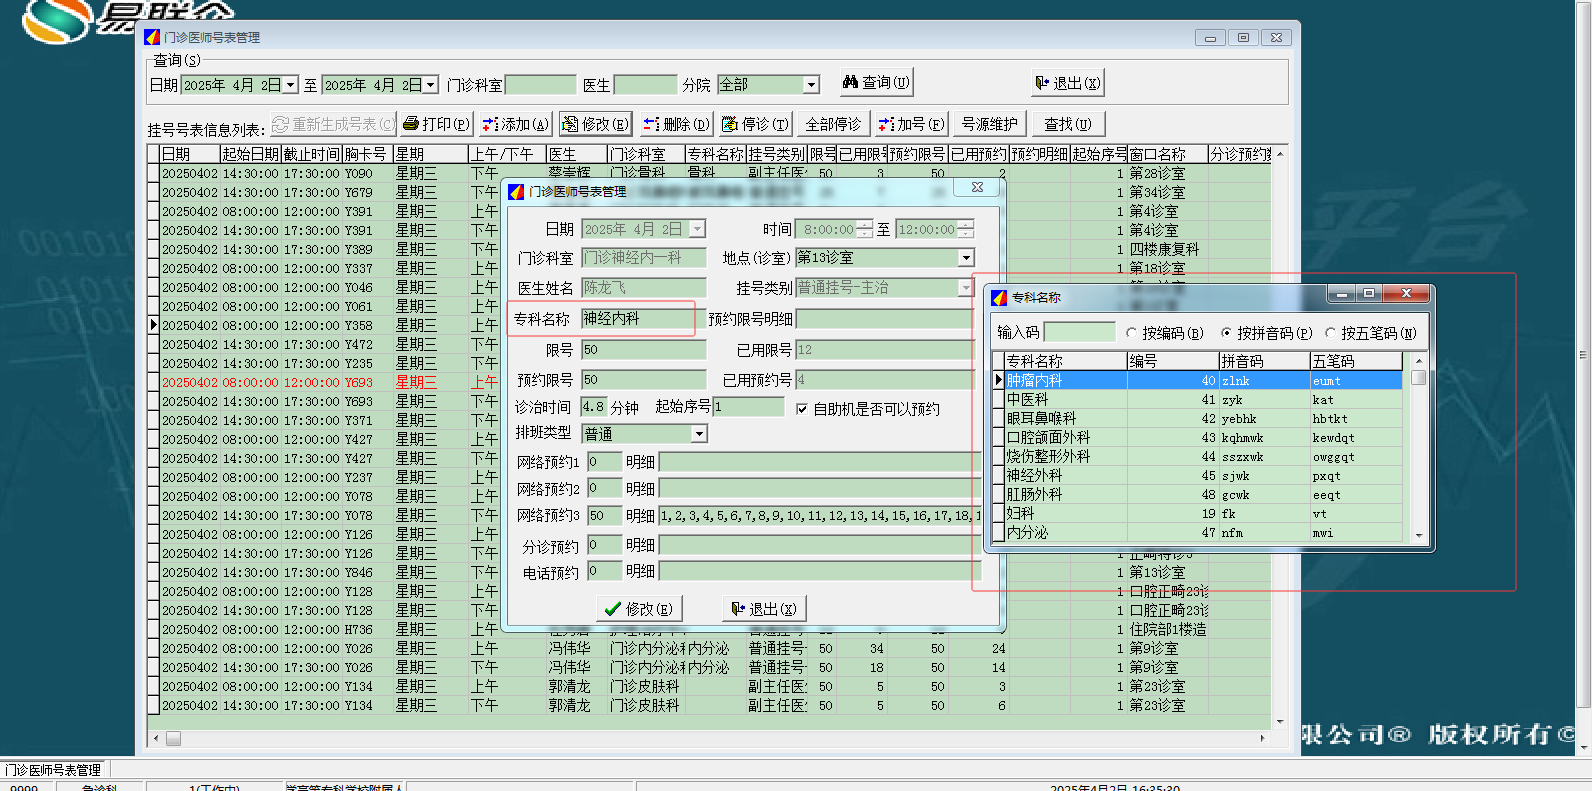1592x791 pixels.
Task: Close the edit dialog with its X button
Action: [977, 188]
